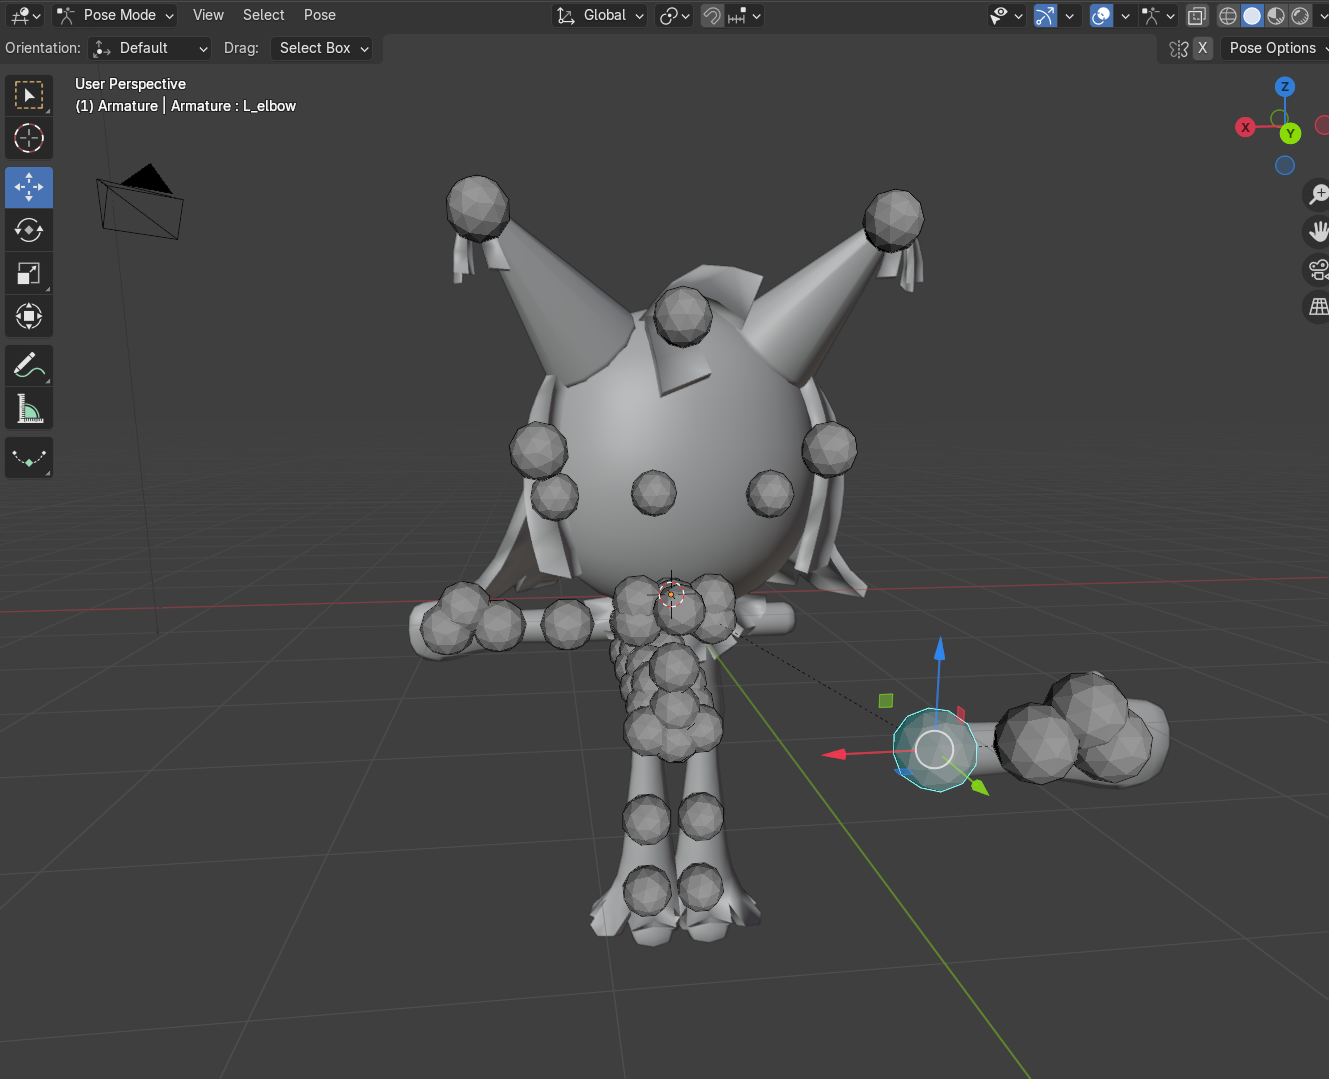This screenshot has width=1329, height=1079.
Task: Click the green plane square of move gizmo
Action: 886,700
